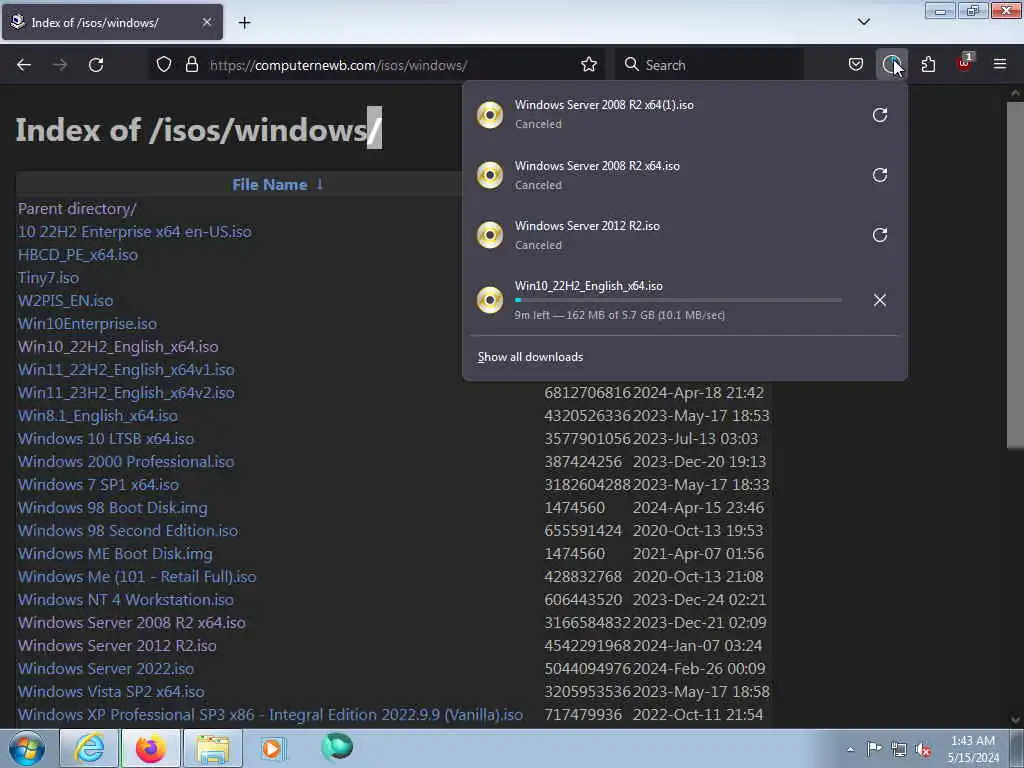Focus the Search box
The height and width of the screenshot is (768, 1024).
(x=709, y=65)
